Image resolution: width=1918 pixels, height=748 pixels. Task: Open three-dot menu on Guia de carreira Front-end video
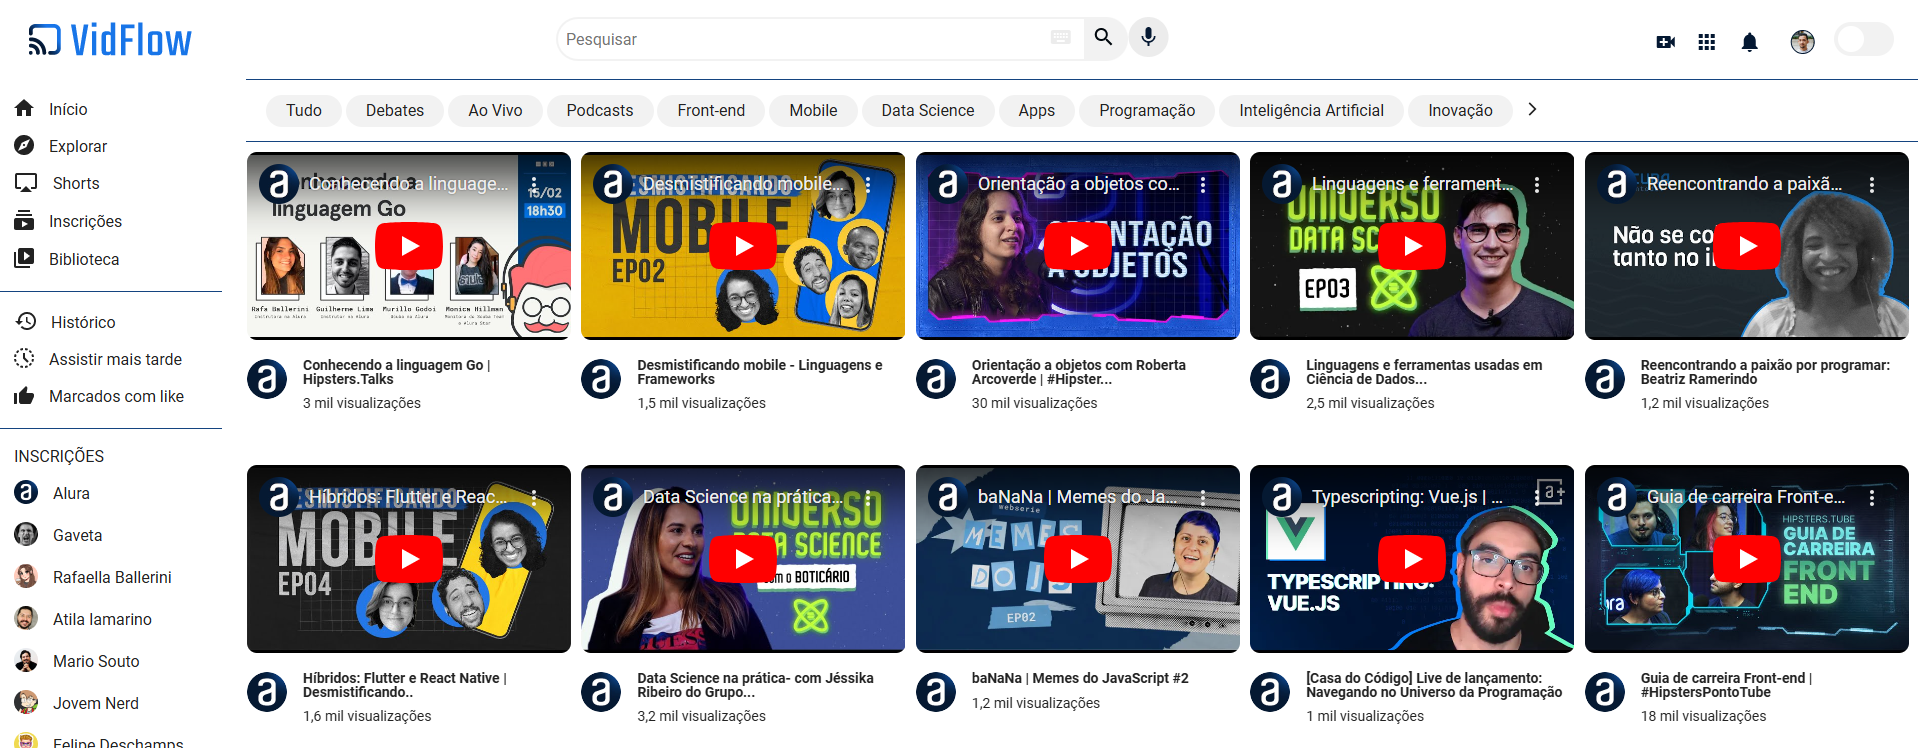pos(1872,497)
